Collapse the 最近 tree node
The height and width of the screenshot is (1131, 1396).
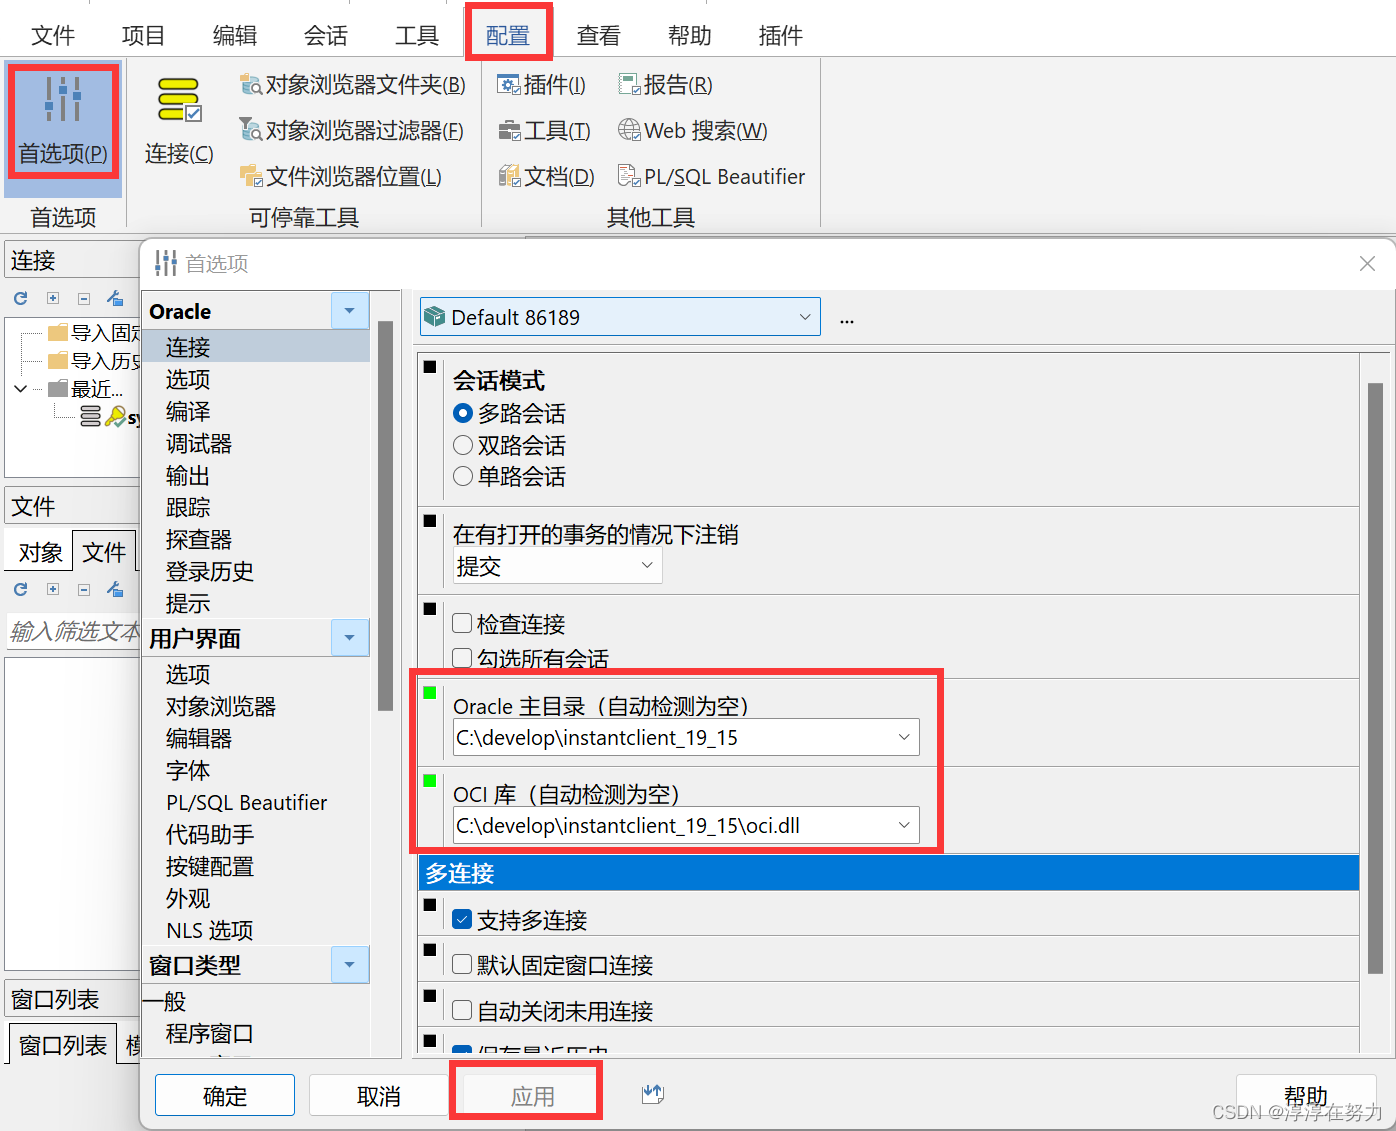[21, 388]
